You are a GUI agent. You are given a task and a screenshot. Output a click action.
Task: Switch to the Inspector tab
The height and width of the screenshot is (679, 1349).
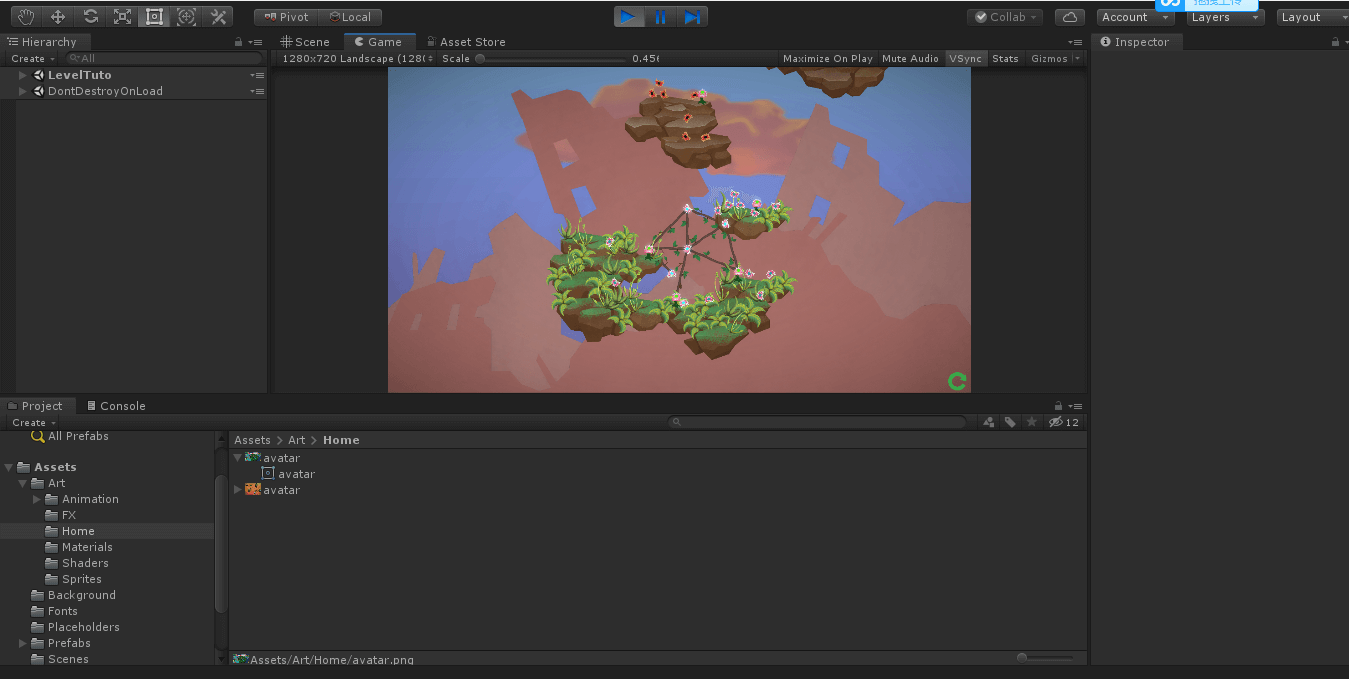click(x=1135, y=42)
